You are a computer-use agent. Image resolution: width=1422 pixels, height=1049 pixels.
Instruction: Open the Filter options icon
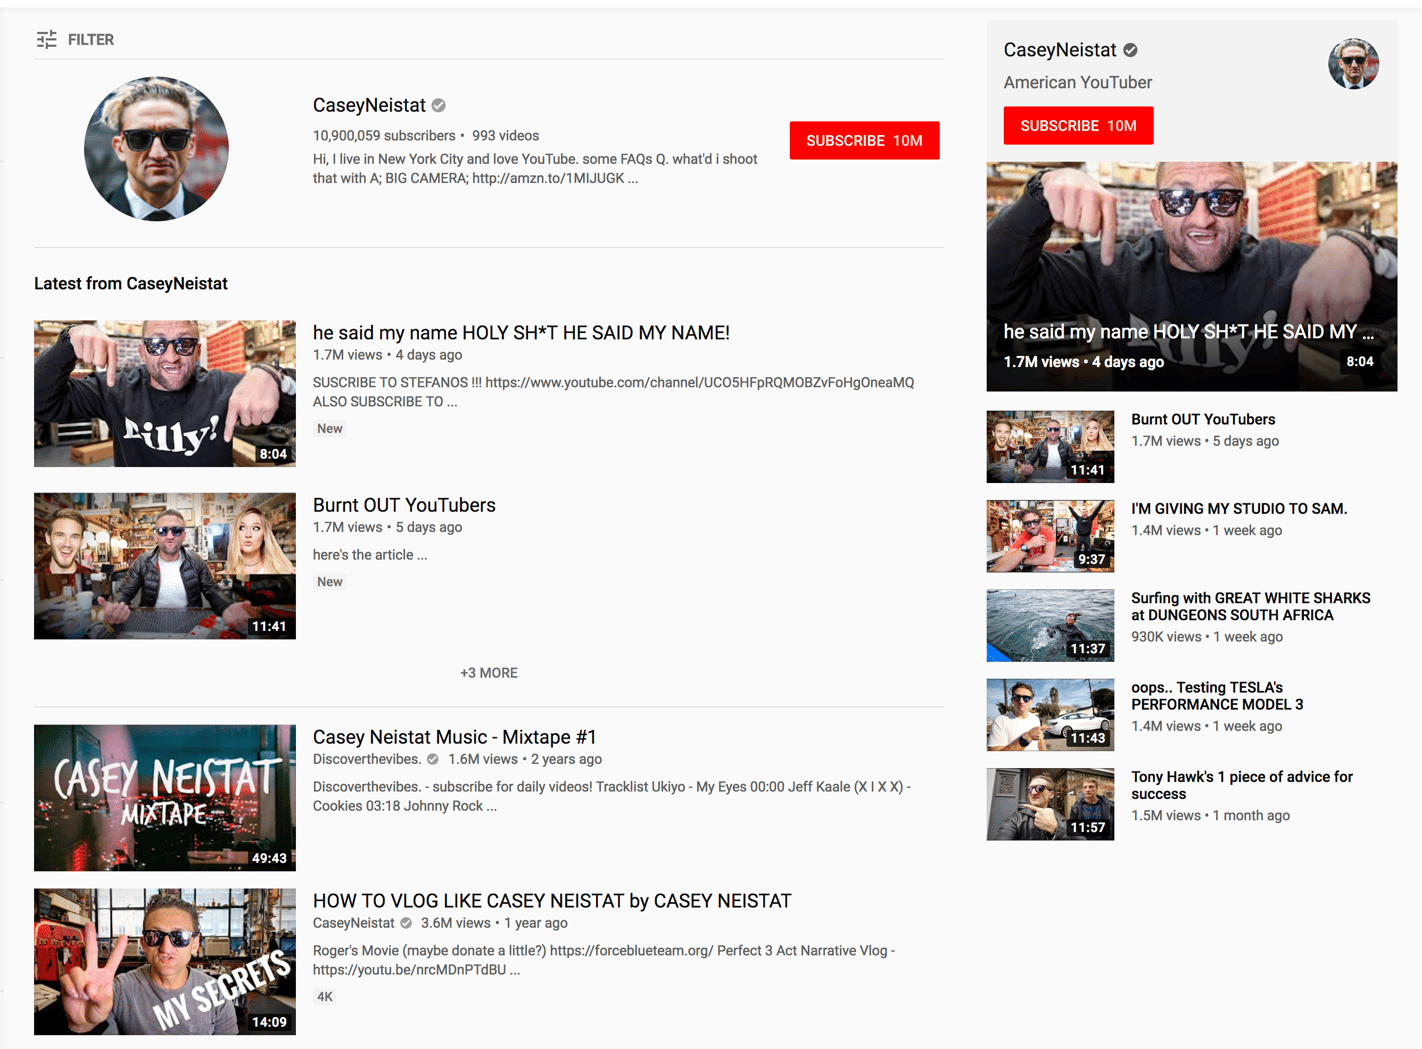[x=47, y=39]
